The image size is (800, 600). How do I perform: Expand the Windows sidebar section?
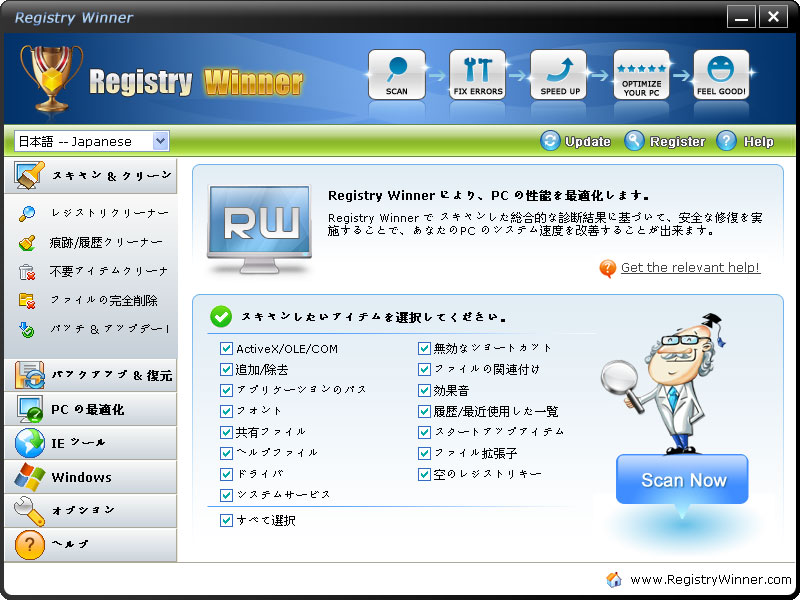(91, 477)
